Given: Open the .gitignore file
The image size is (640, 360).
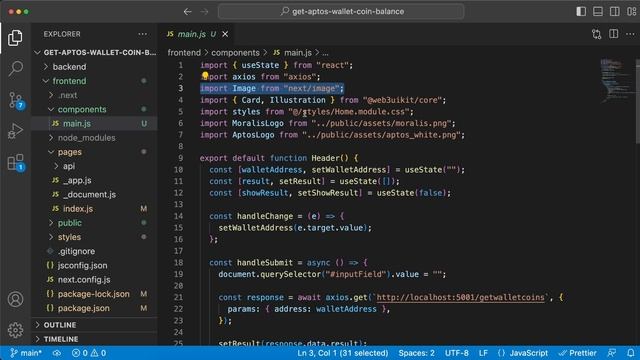Looking at the screenshot, I should pos(94,251).
